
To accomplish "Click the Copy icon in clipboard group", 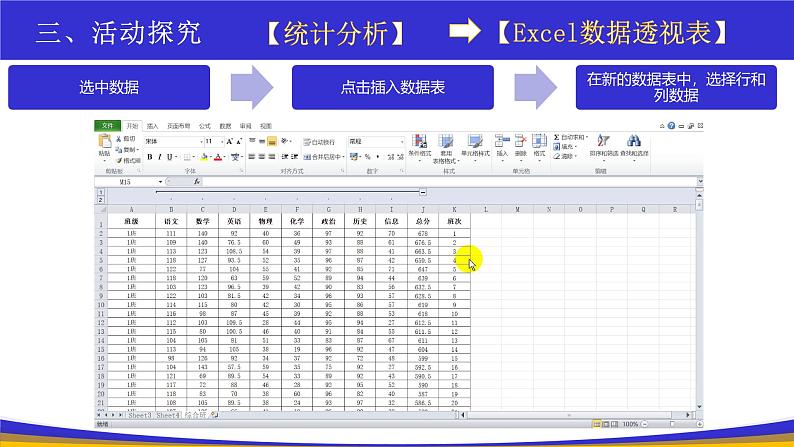I will 118,149.
